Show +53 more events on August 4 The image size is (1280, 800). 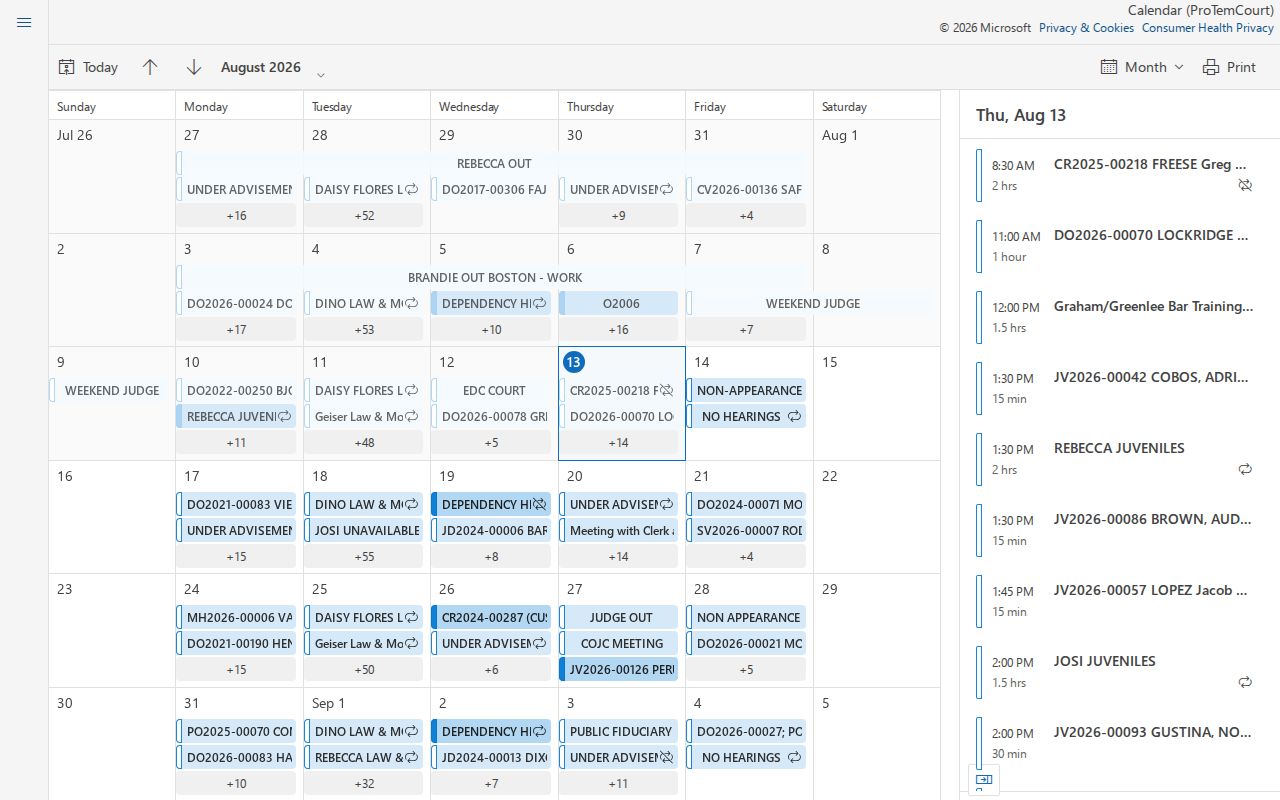click(364, 330)
